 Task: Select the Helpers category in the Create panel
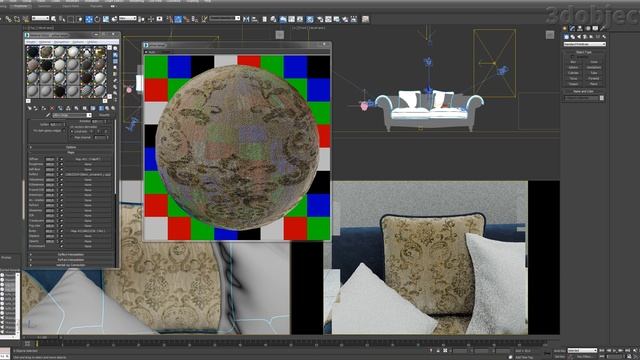[x=591, y=37]
